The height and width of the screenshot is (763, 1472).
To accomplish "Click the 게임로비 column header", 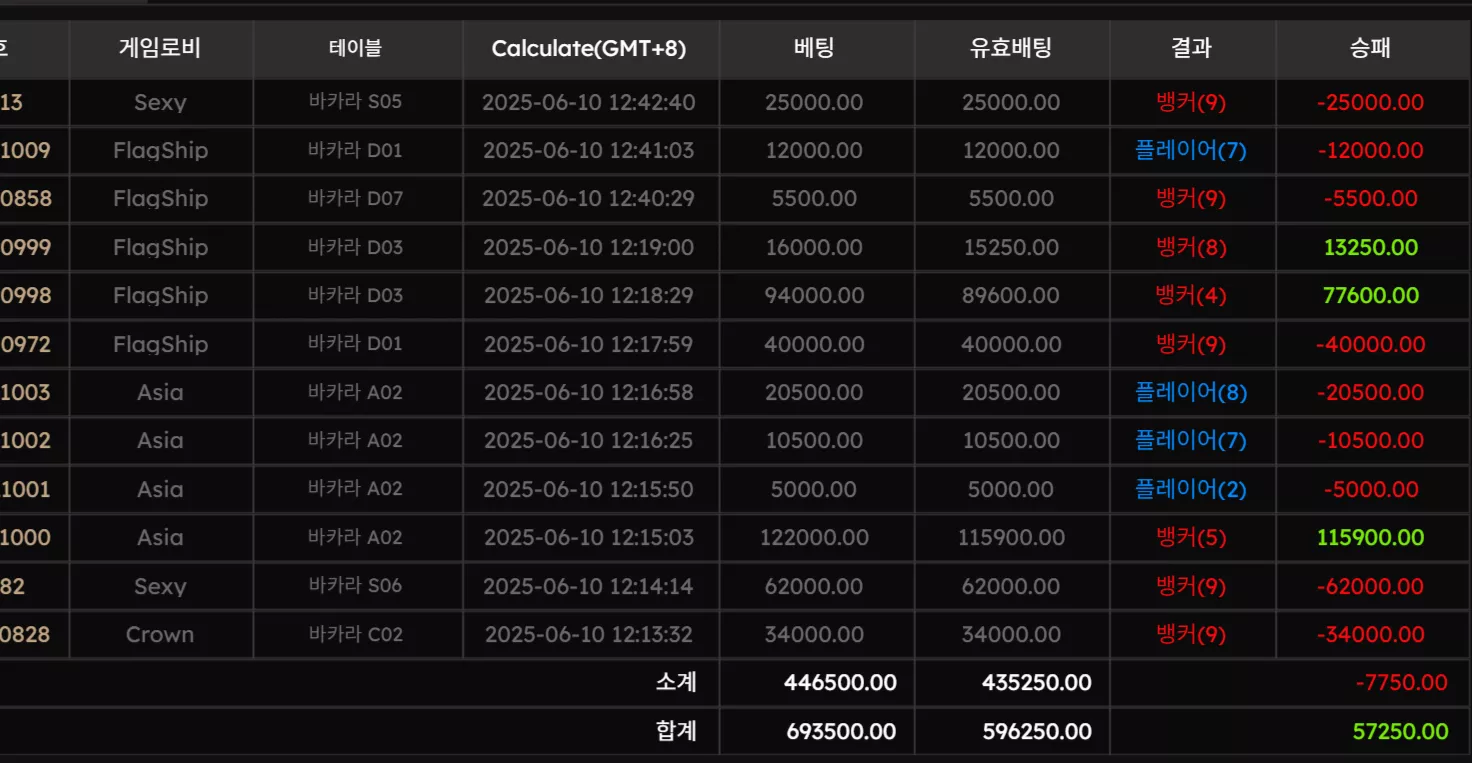I will click(x=161, y=48).
